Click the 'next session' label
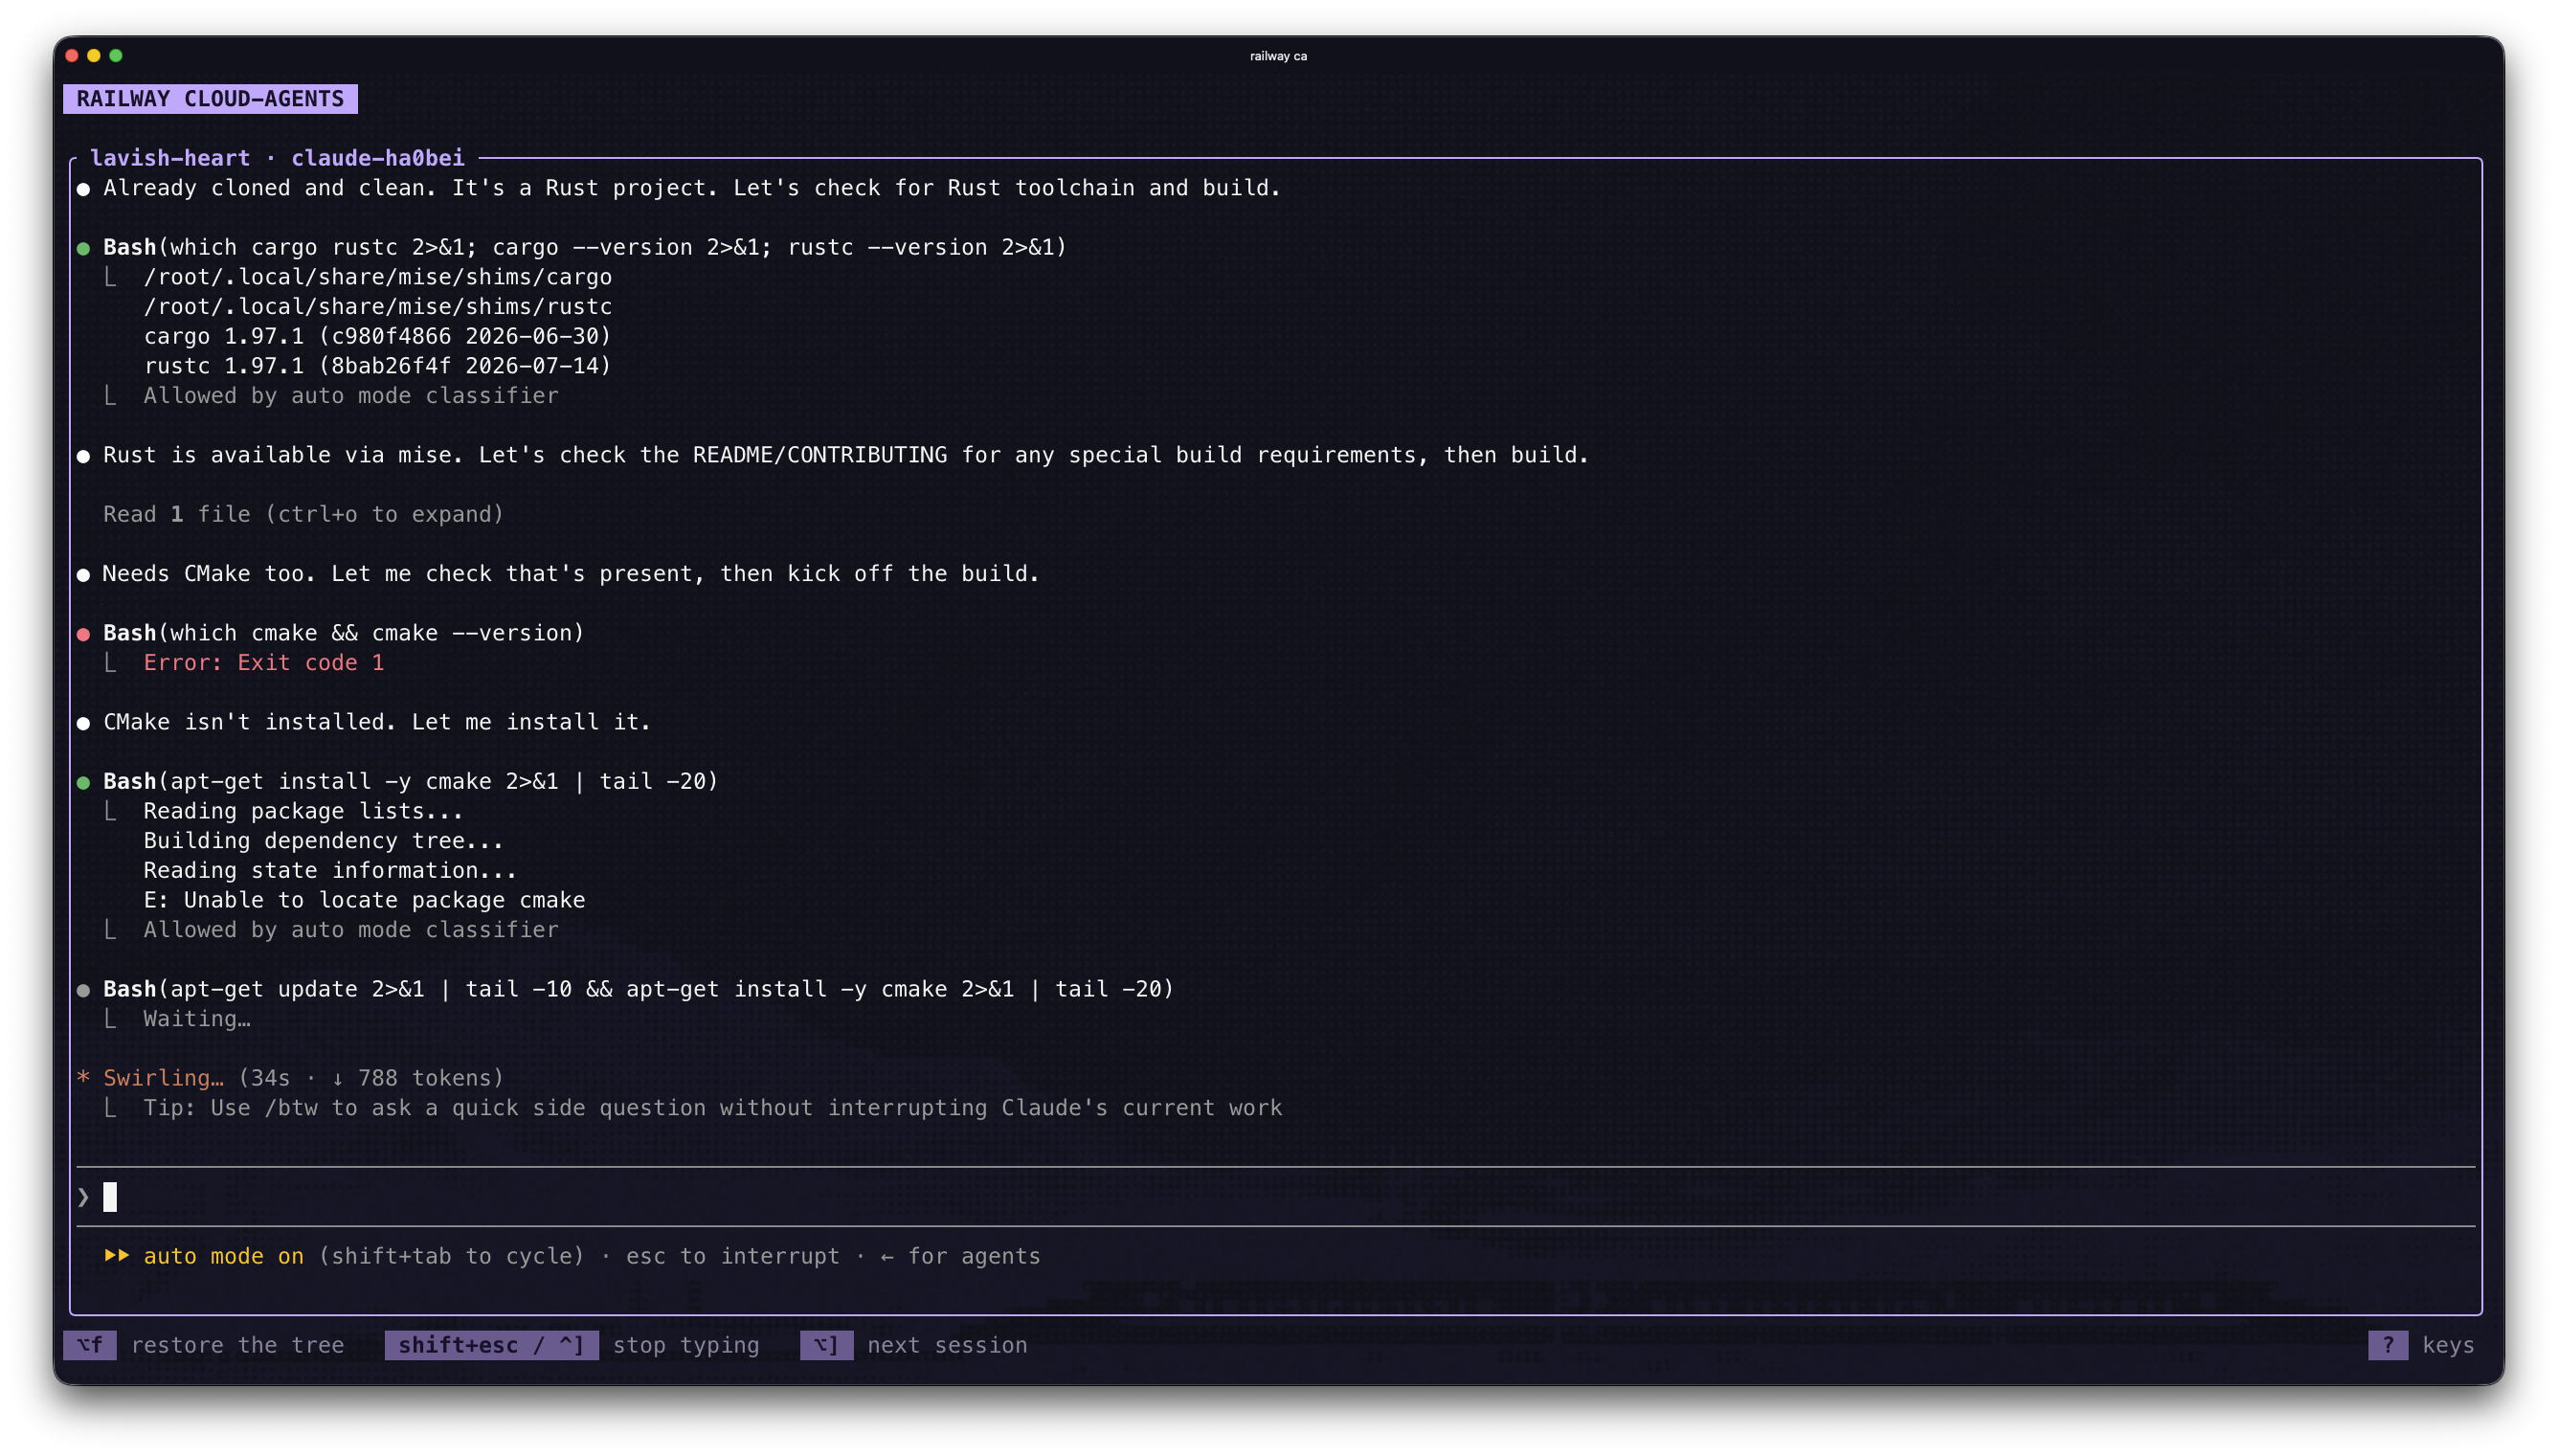2558x1456 pixels. tap(947, 1345)
